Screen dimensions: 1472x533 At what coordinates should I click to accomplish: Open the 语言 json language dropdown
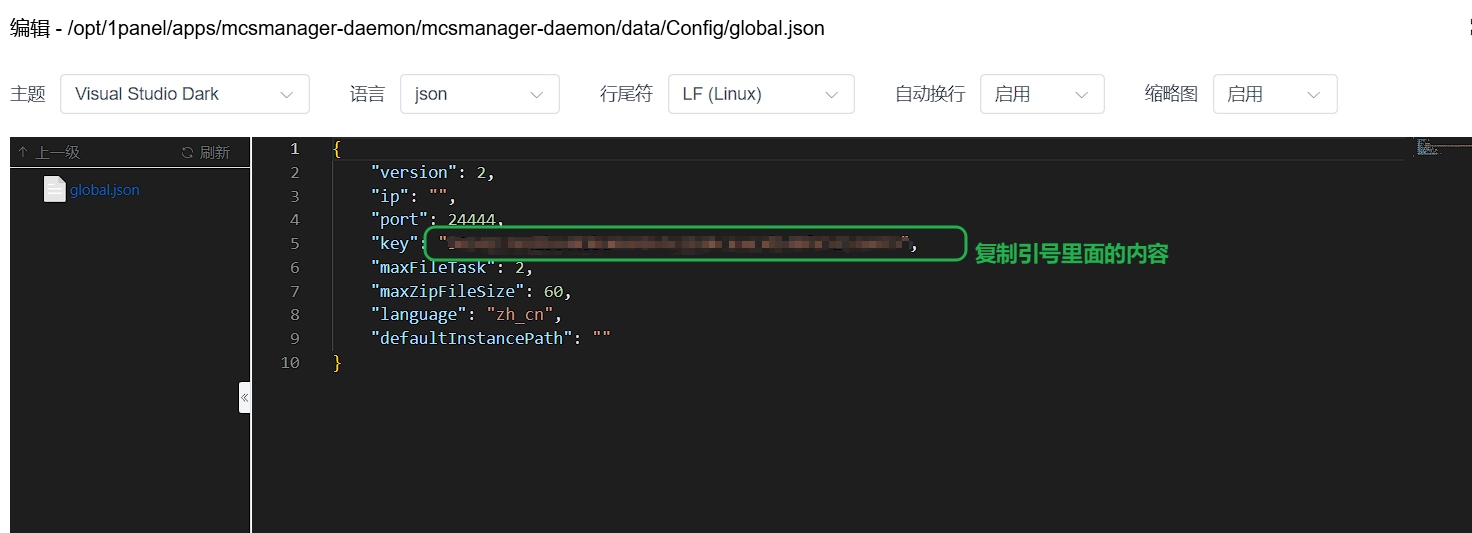click(x=479, y=94)
